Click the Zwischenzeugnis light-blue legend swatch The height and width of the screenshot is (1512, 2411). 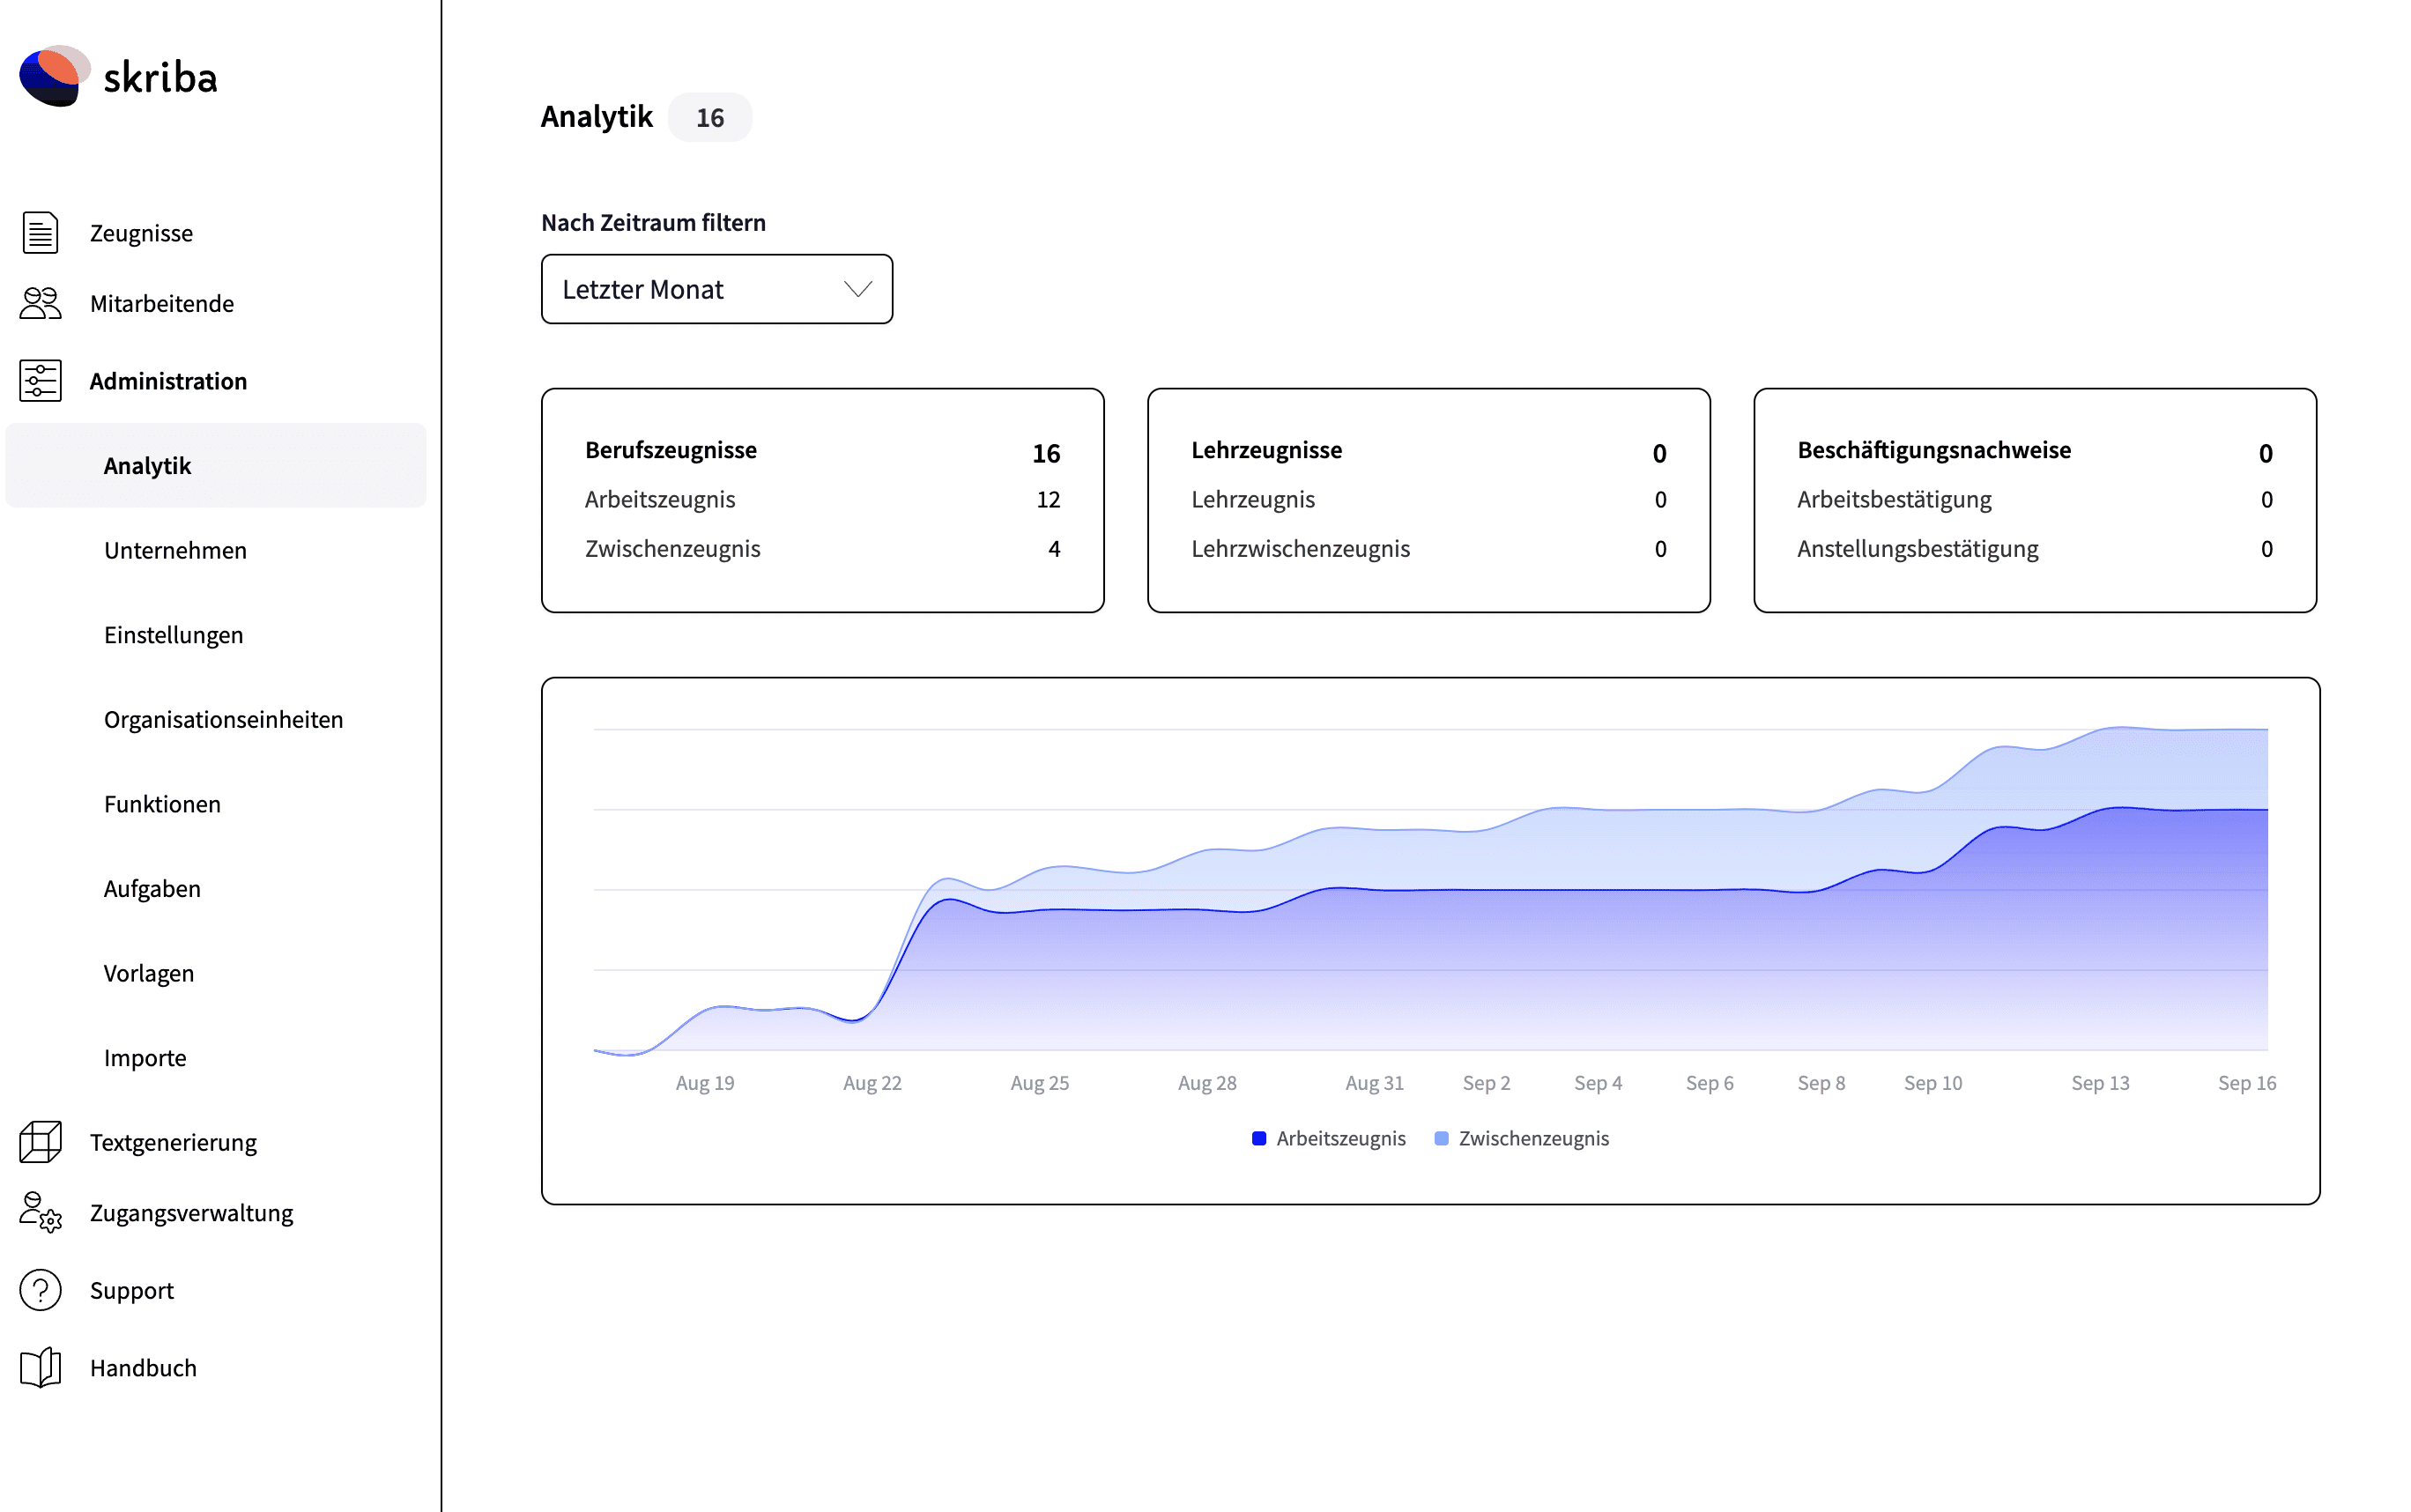pos(1441,1138)
